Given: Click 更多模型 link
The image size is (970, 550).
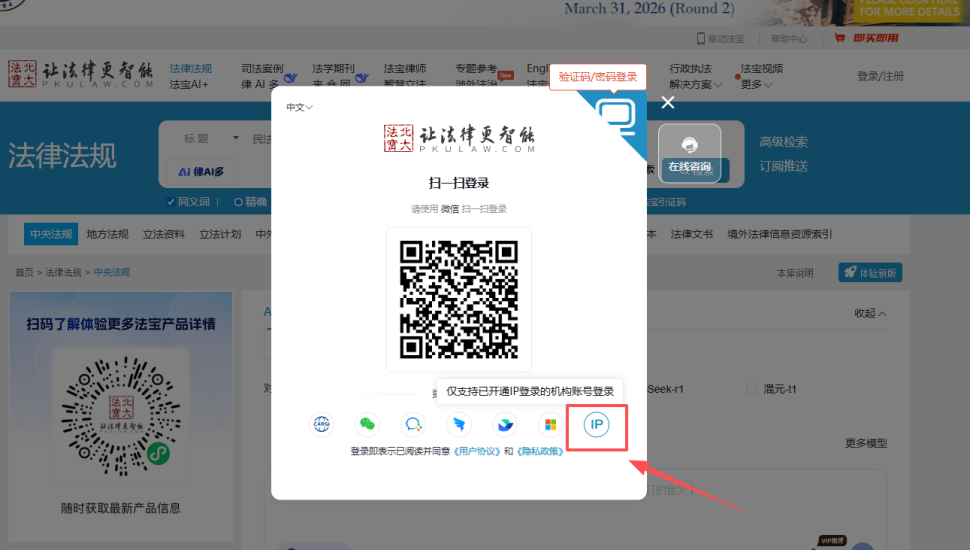Looking at the screenshot, I should click(x=866, y=444).
